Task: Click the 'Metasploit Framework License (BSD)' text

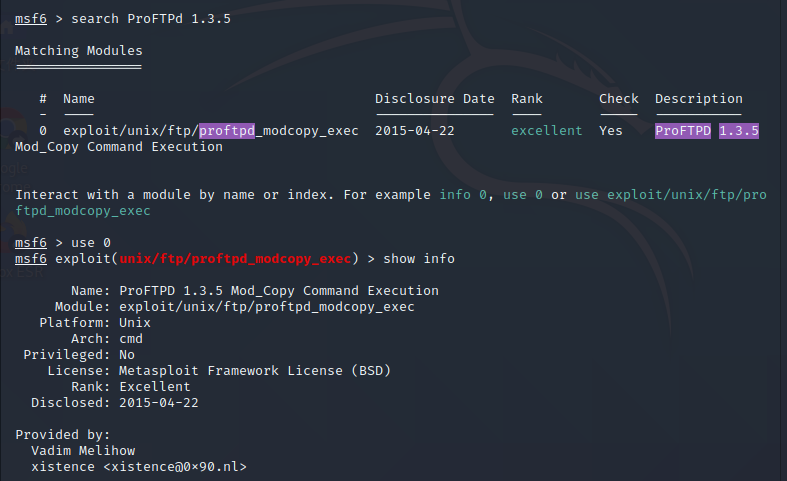Action: [254, 371]
